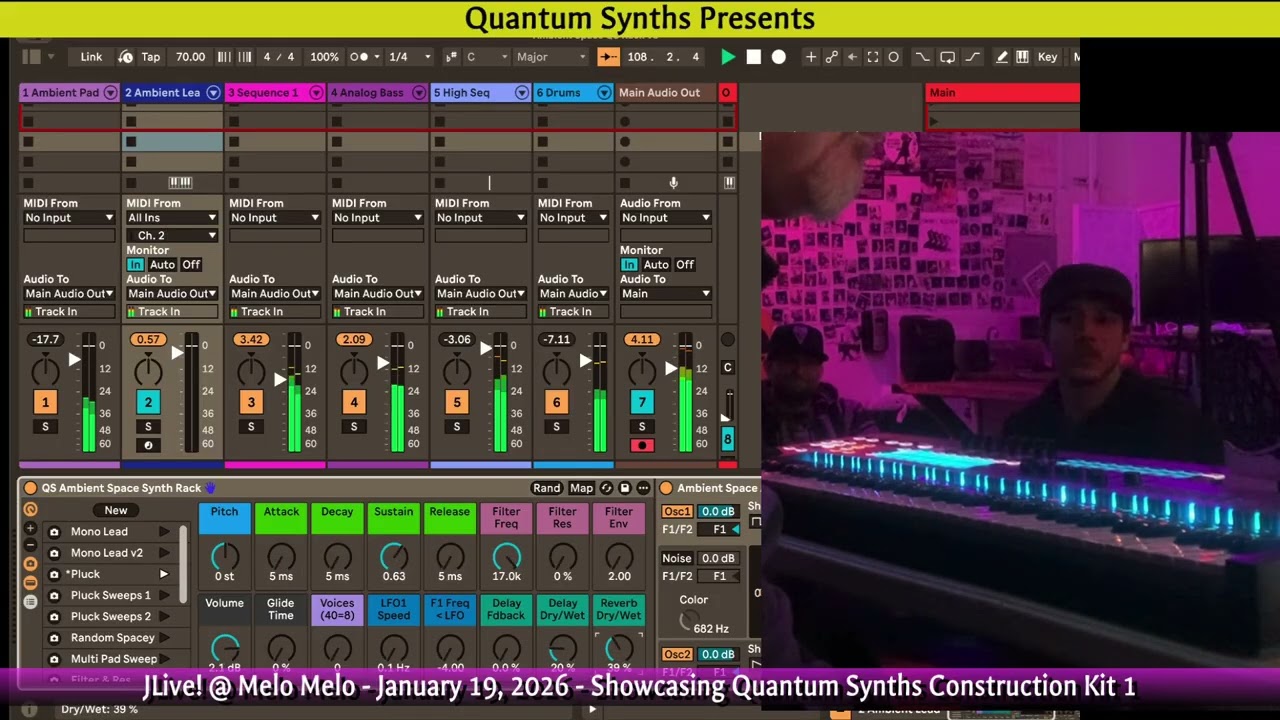This screenshot has width=1280, height=720.
Task: Click the Filter Freq macro knob
Action: [506, 556]
